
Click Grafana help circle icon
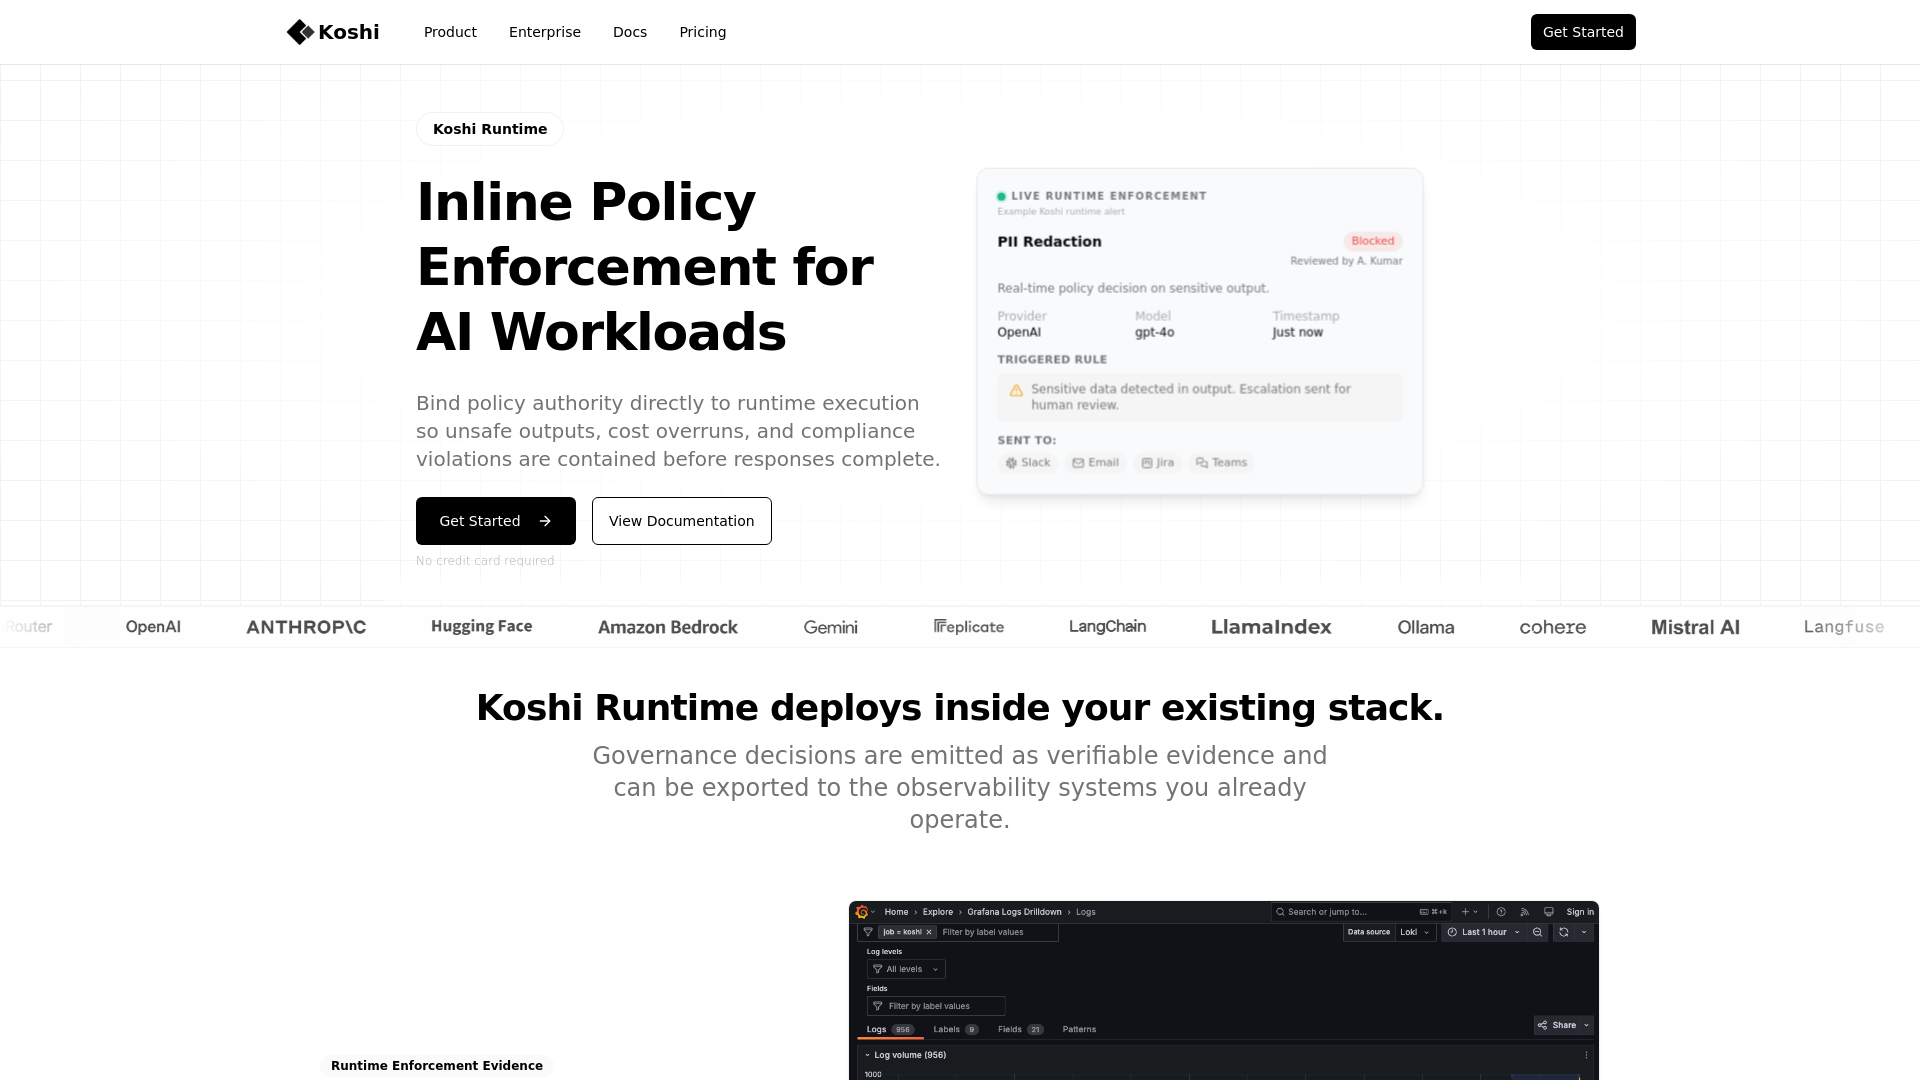click(1501, 912)
